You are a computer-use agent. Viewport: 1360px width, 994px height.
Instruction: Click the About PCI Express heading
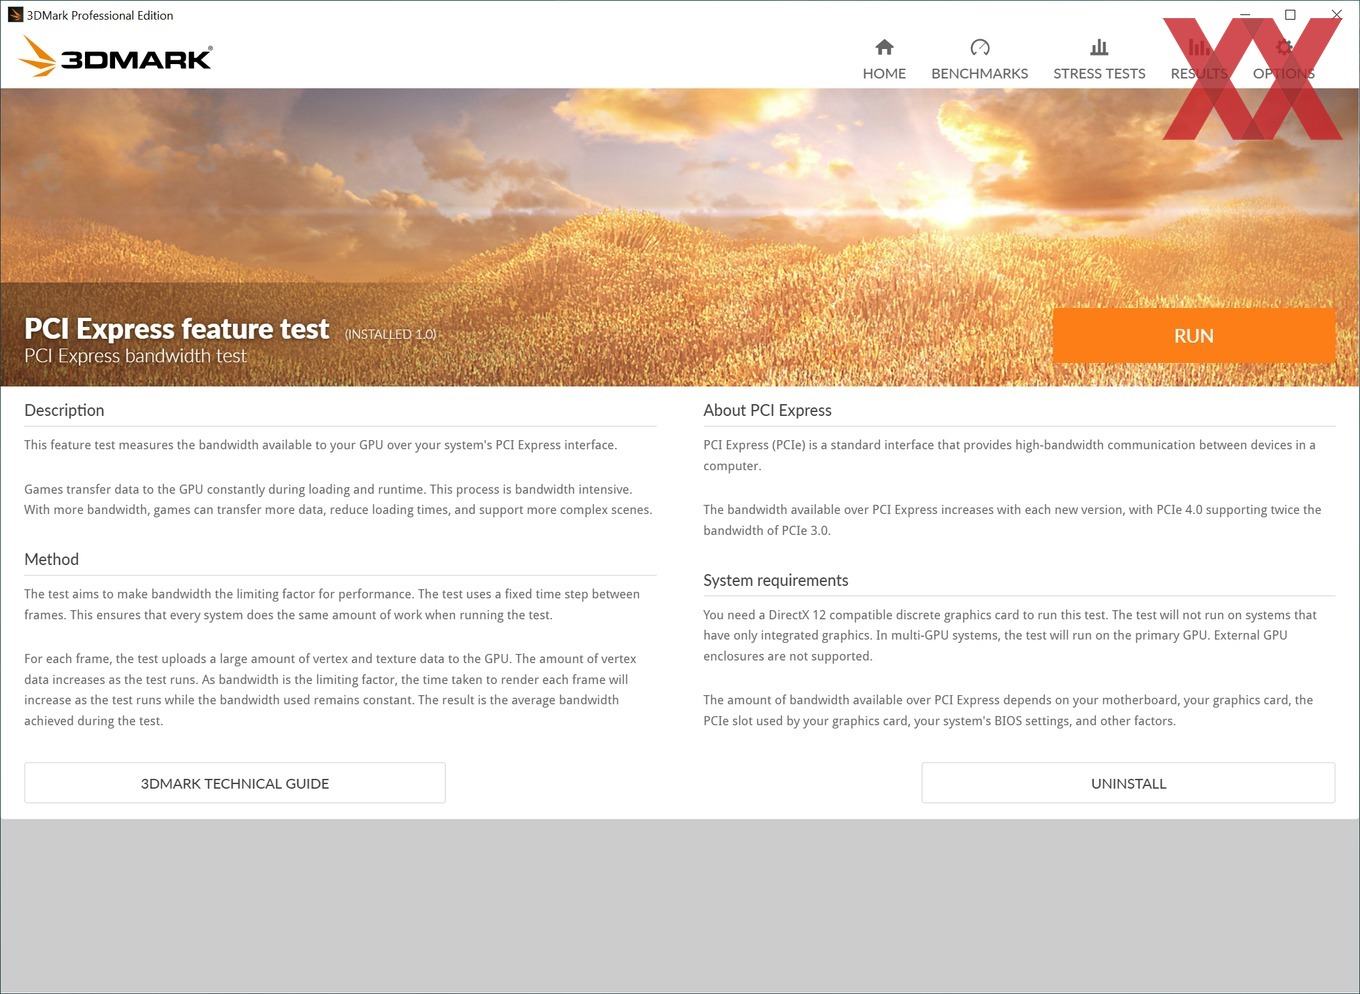pyautogui.click(x=767, y=410)
